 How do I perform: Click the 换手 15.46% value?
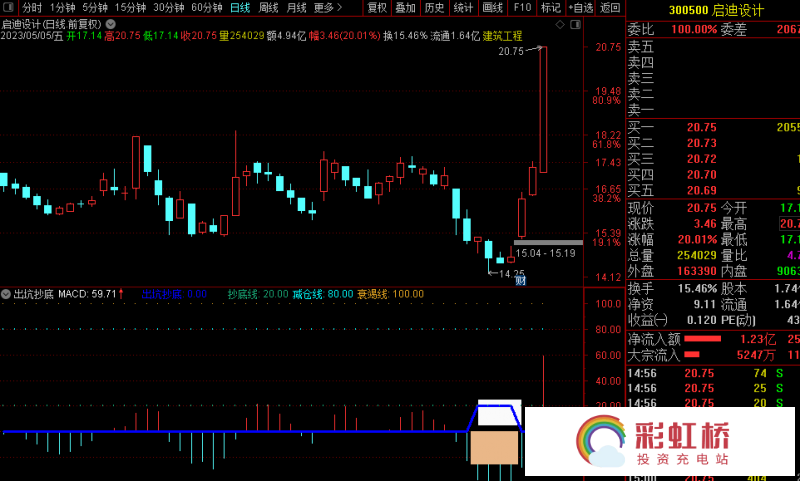click(697, 288)
